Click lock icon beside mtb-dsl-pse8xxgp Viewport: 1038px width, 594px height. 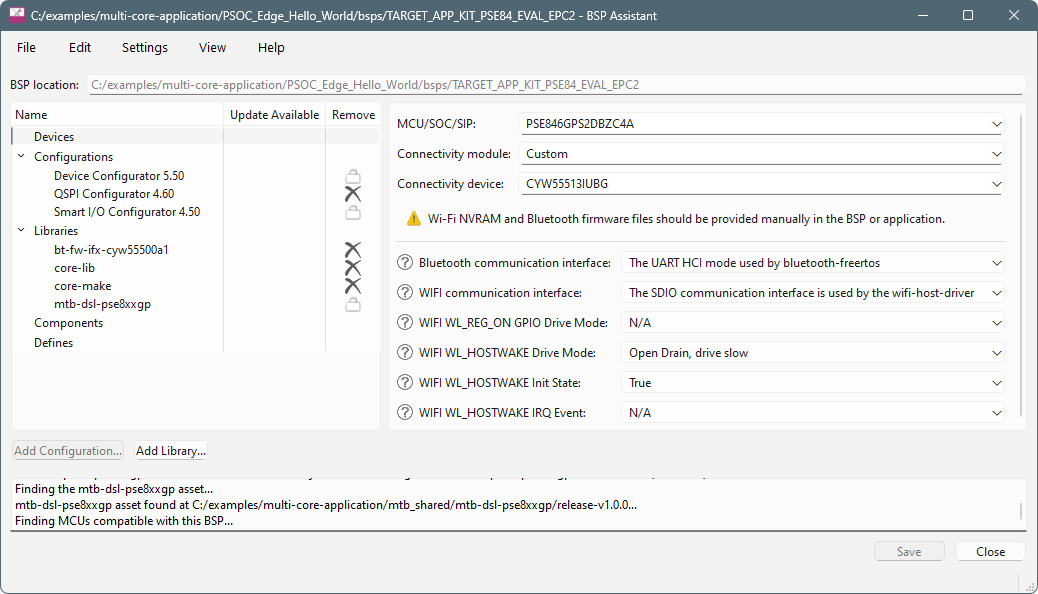pyautogui.click(x=352, y=305)
